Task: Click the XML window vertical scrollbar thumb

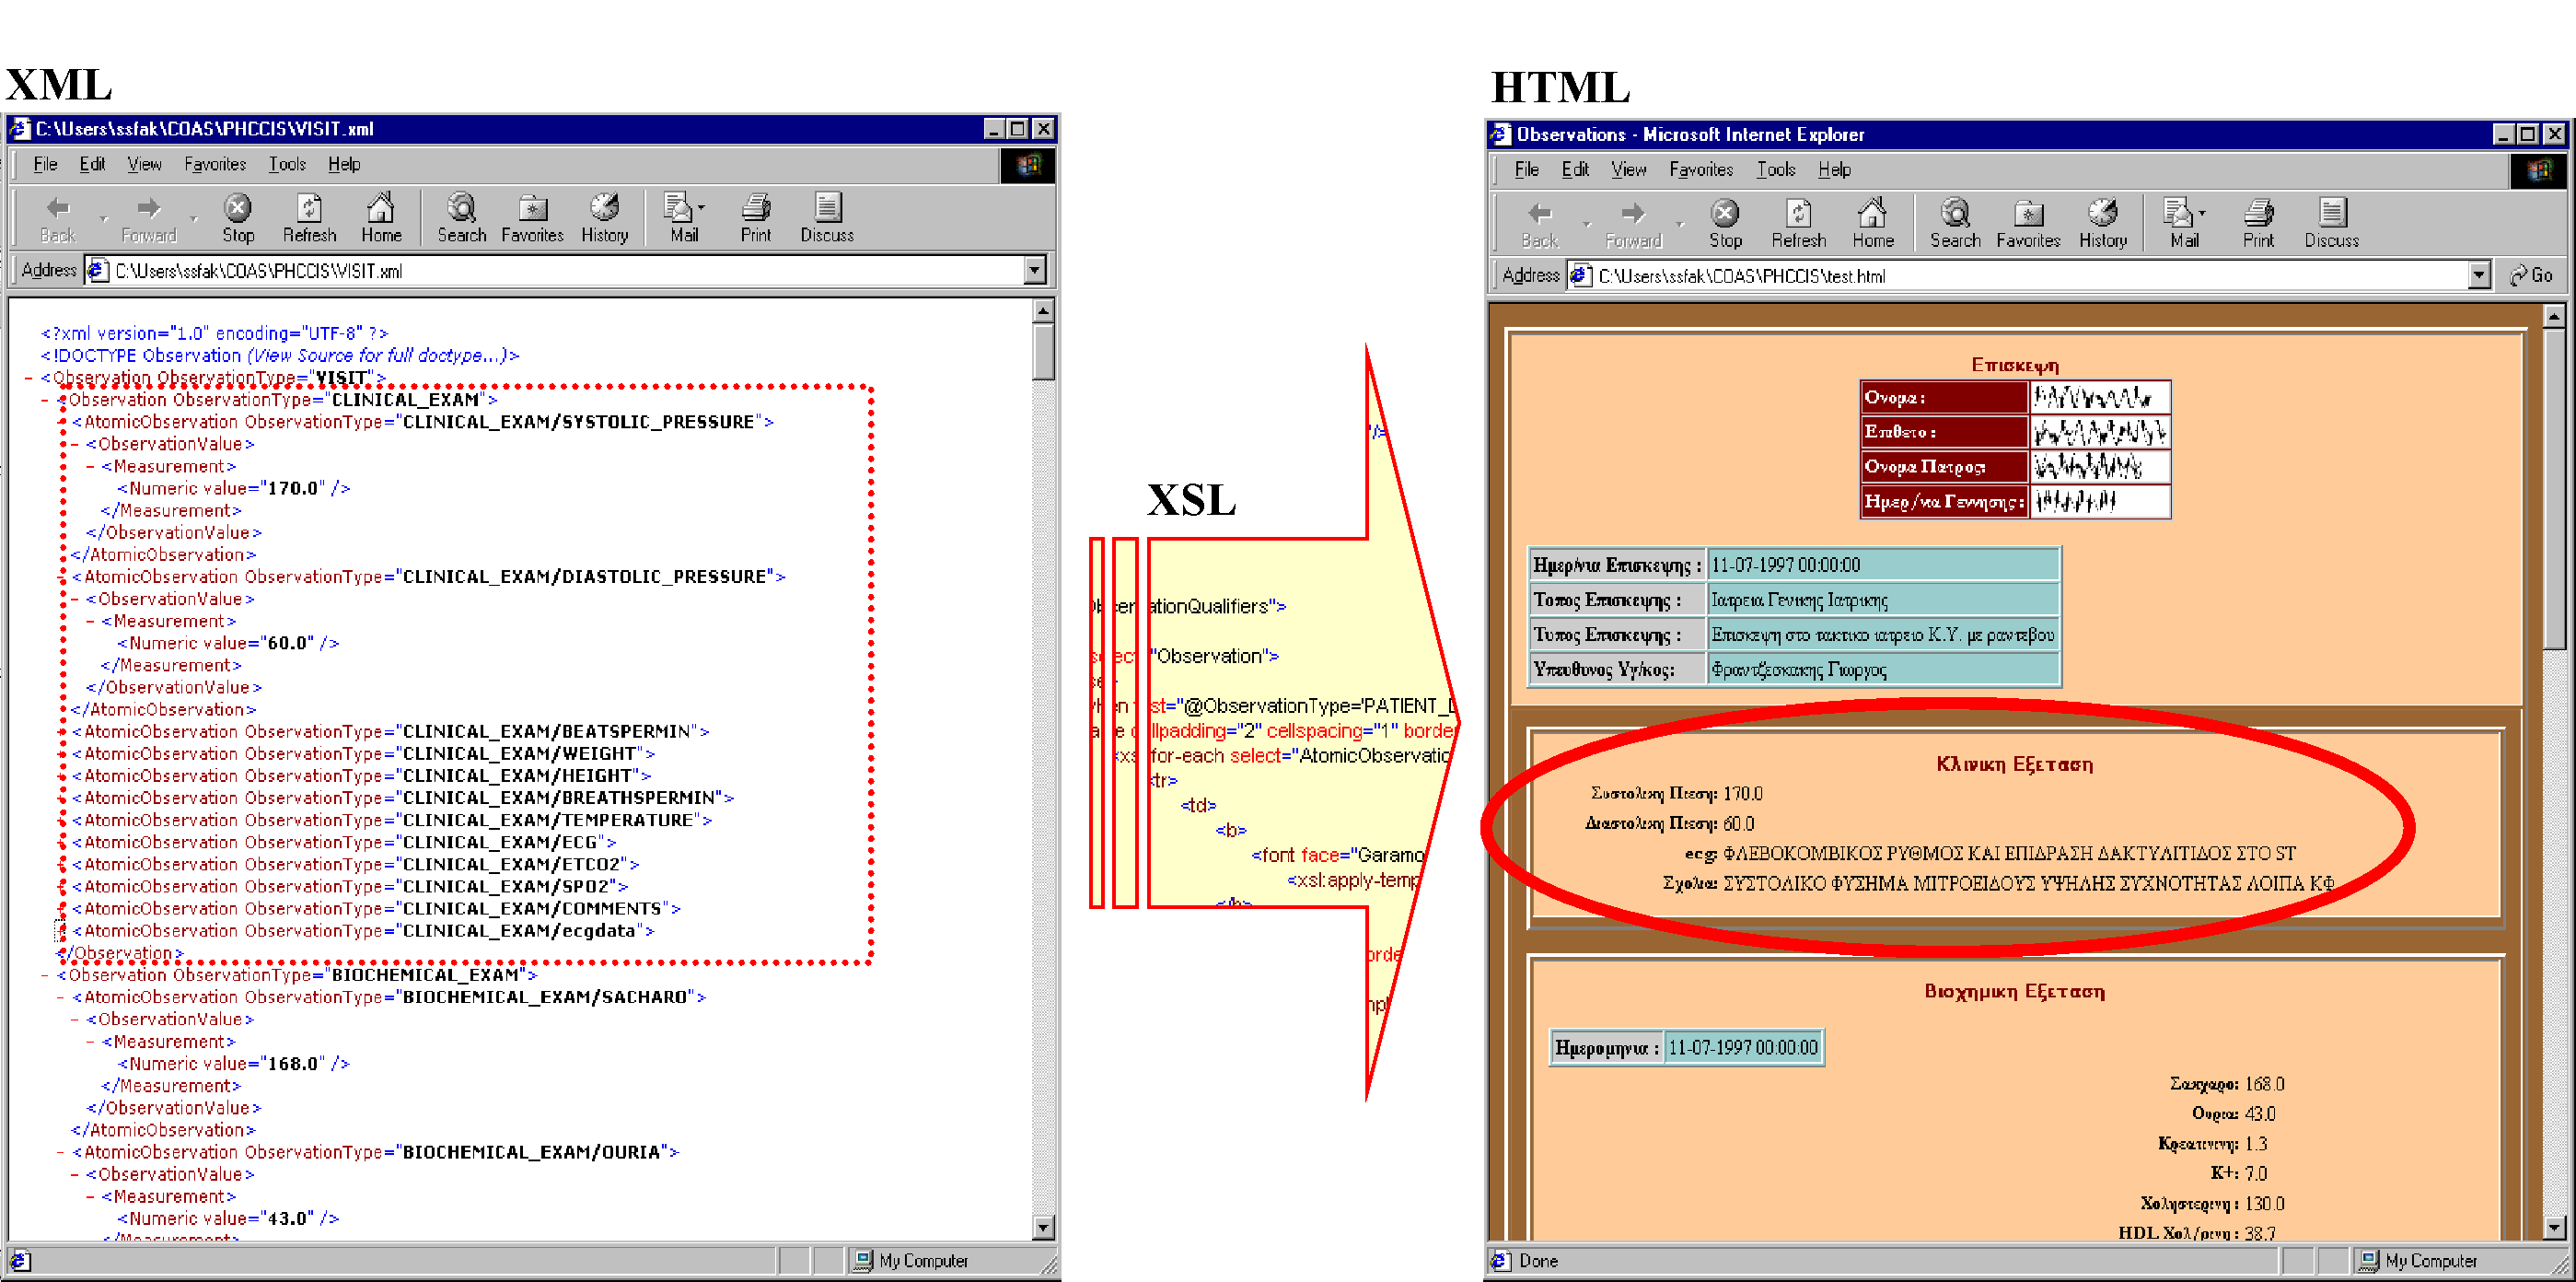Action: [x=1043, y=351]
